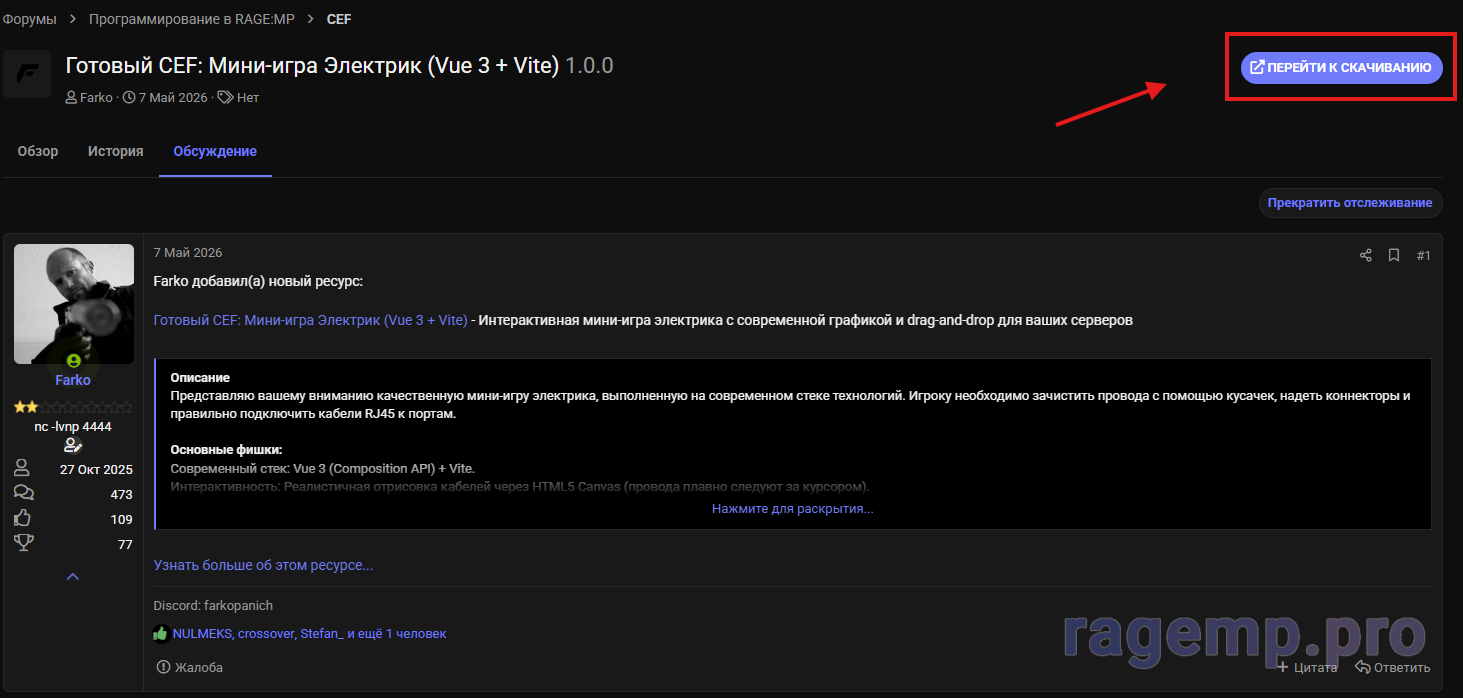The width and height of the screenshot is (1463, 698).
Task: Click the trophy points icon in user sidebar
Action: pos(23,543)
